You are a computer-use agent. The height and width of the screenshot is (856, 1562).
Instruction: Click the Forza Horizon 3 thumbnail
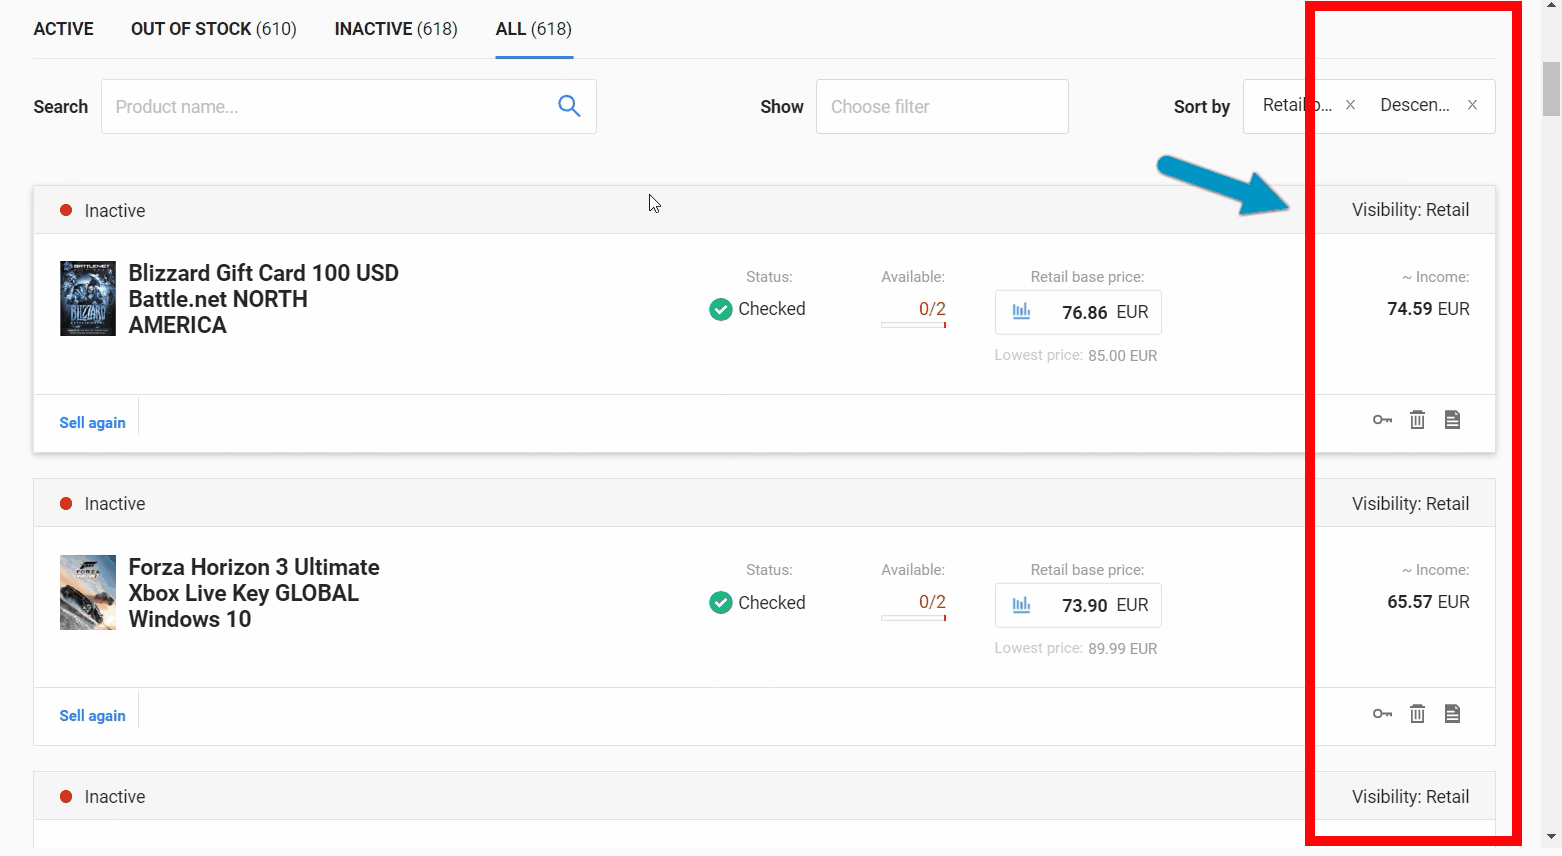[88, 592]
